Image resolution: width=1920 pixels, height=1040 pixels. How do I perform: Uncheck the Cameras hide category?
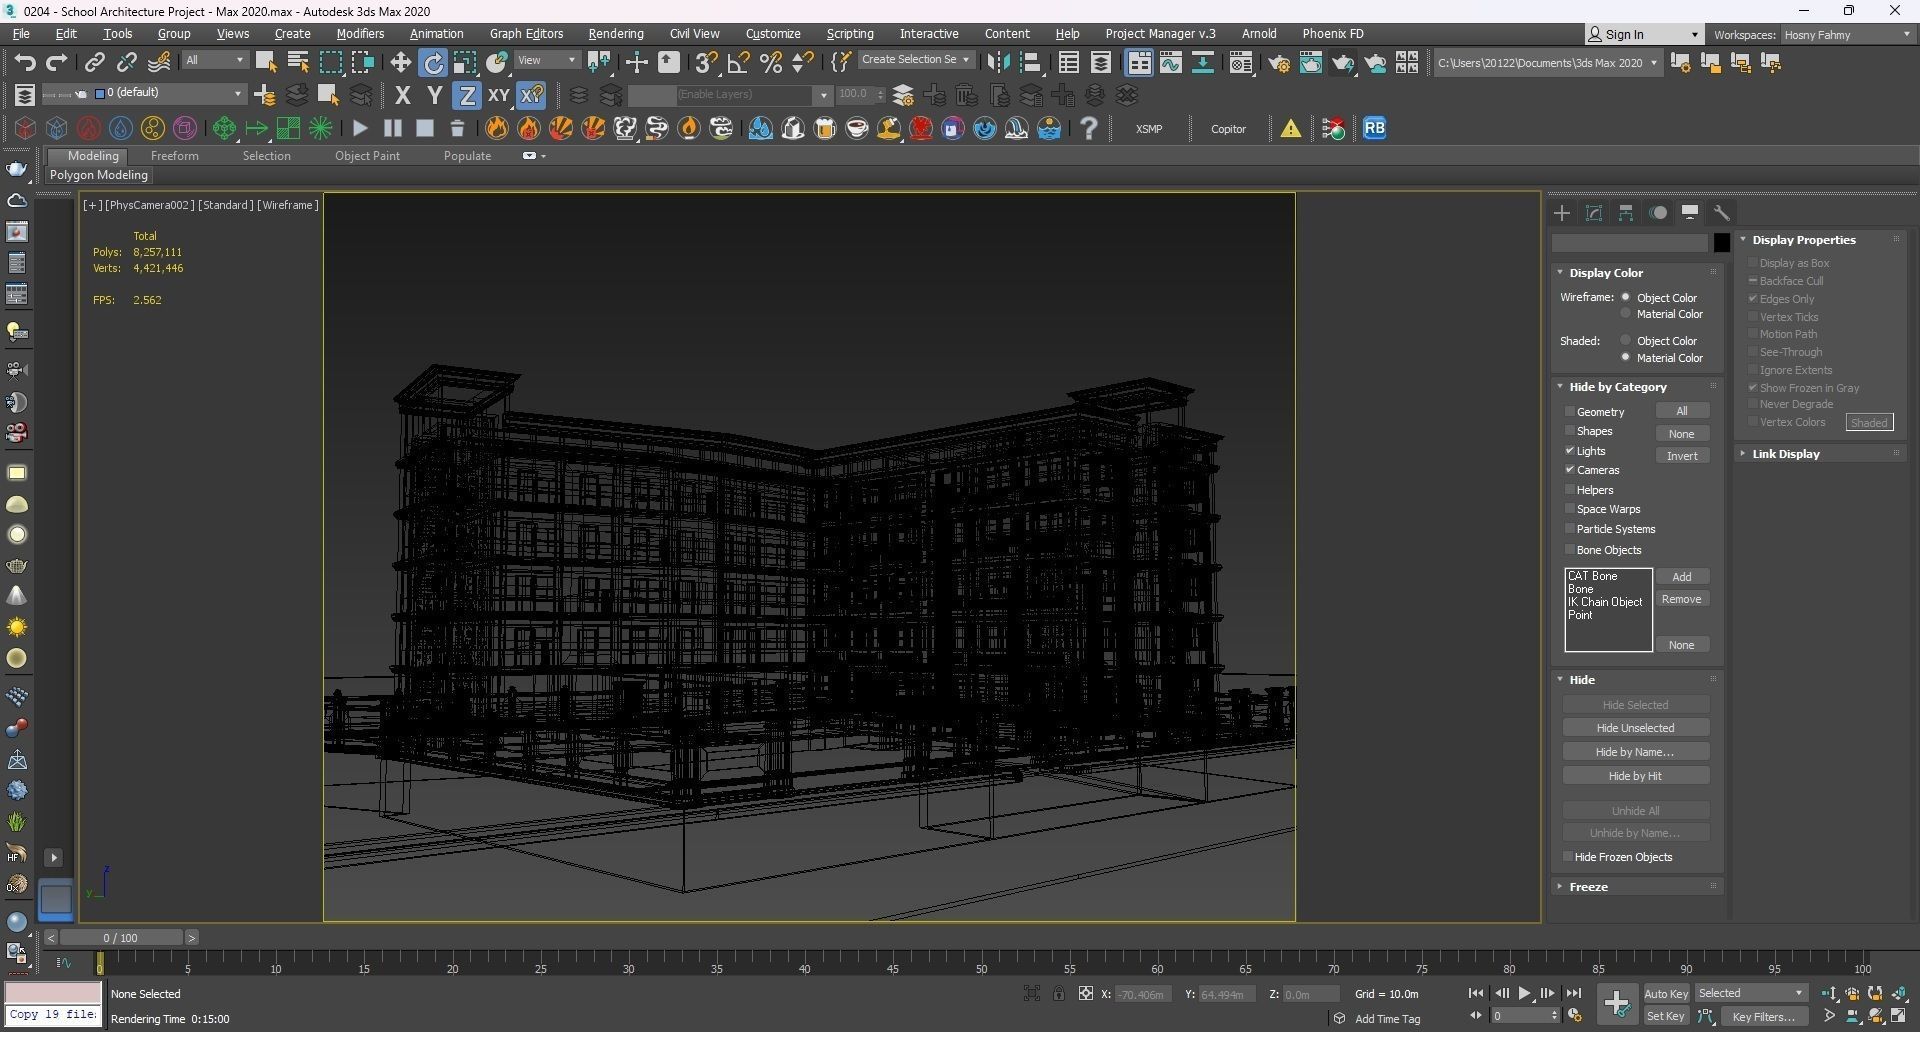click(x=1570, y=470)
